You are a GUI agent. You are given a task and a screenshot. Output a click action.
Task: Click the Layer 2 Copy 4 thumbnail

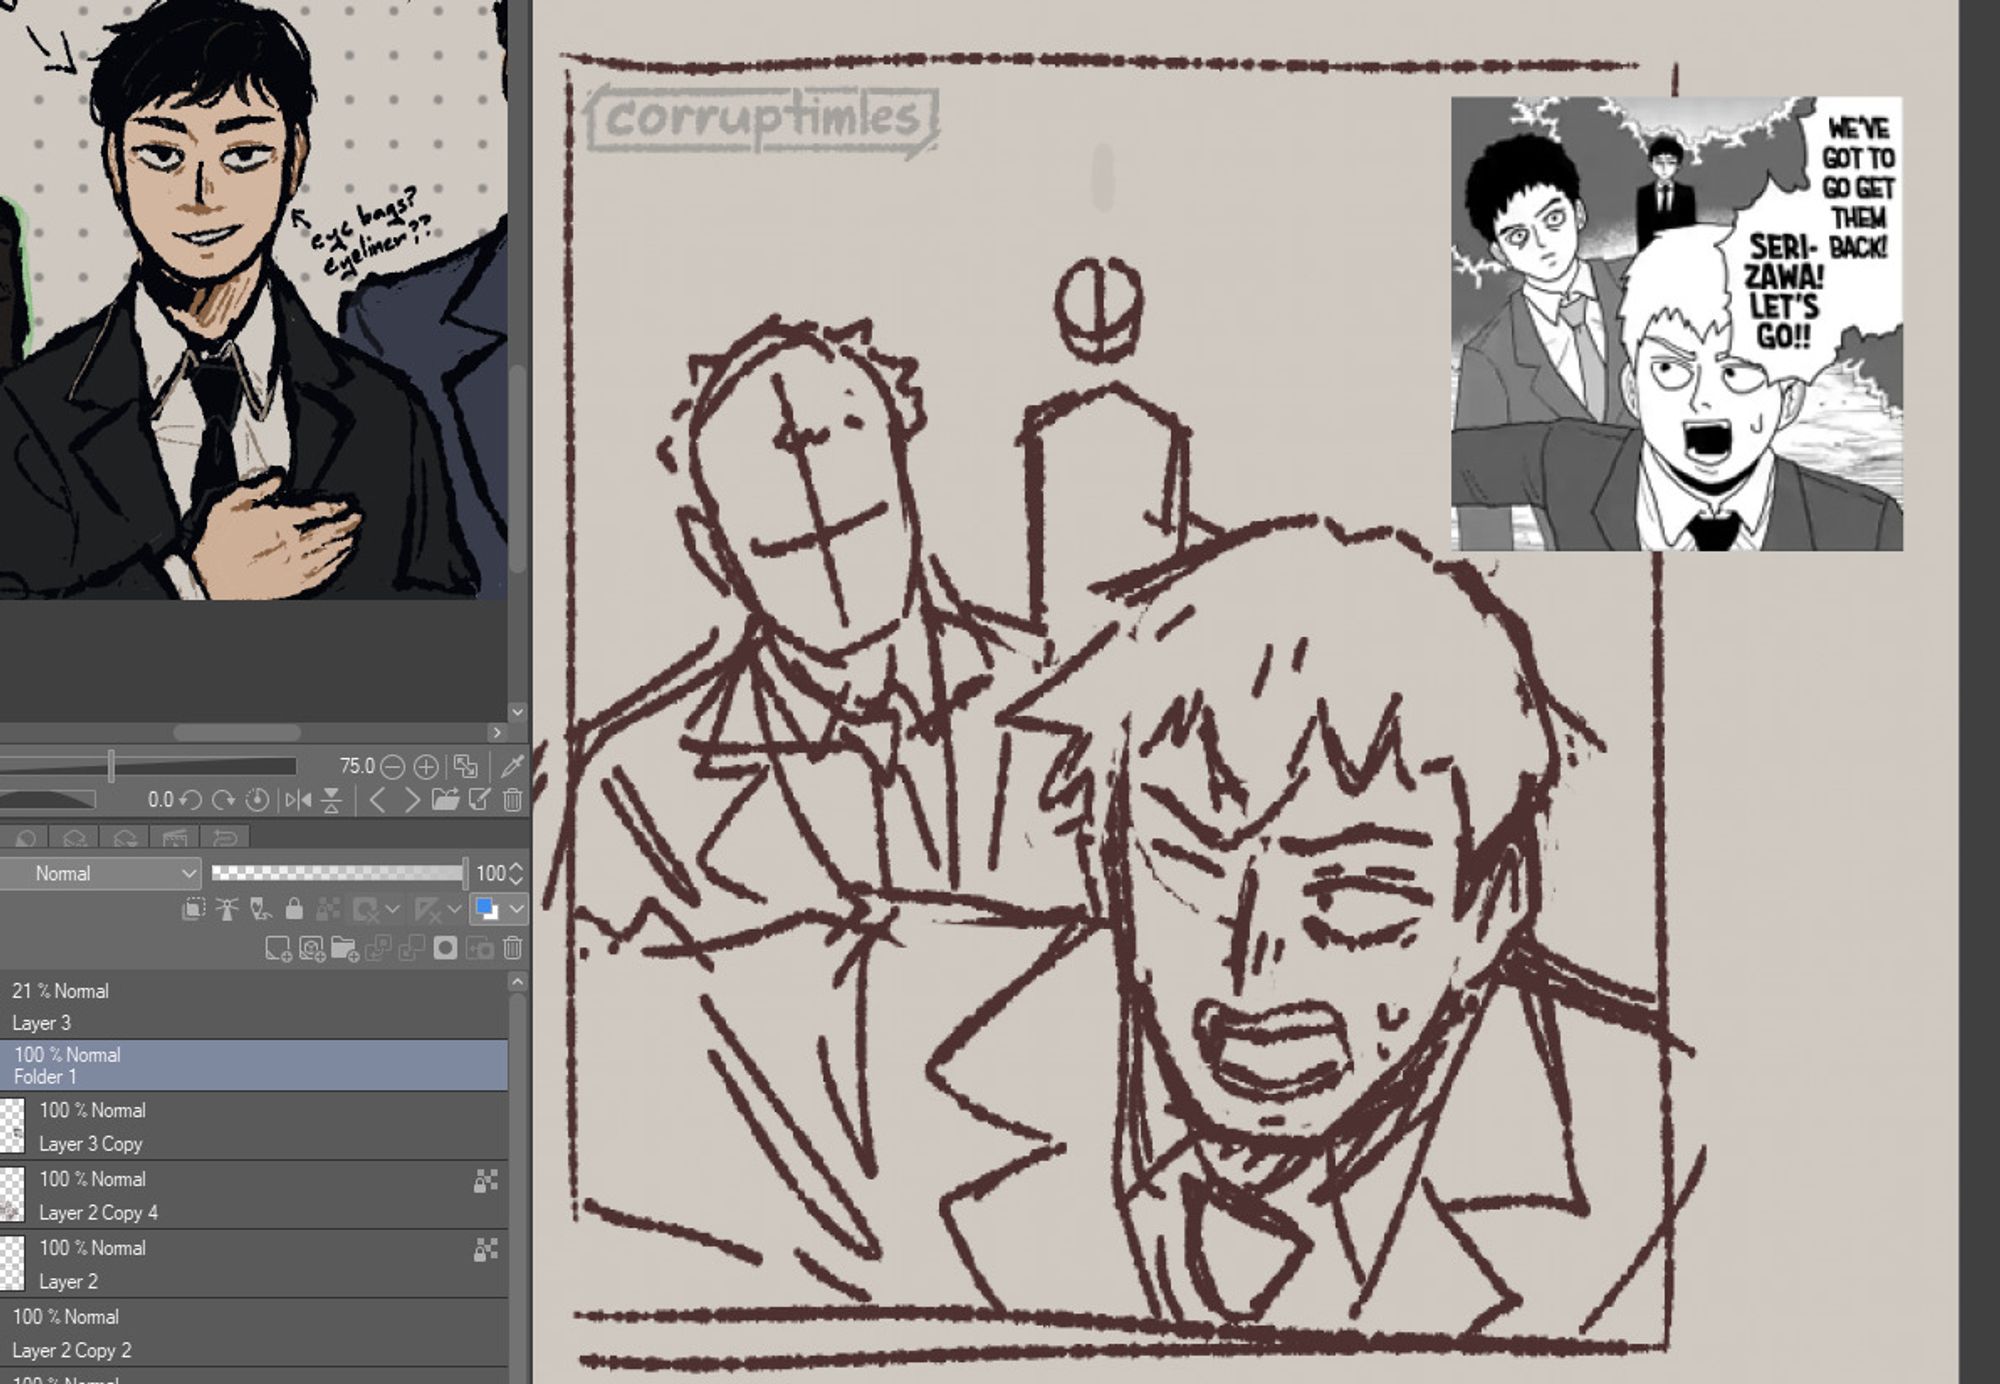click(x=12, y=1195)
